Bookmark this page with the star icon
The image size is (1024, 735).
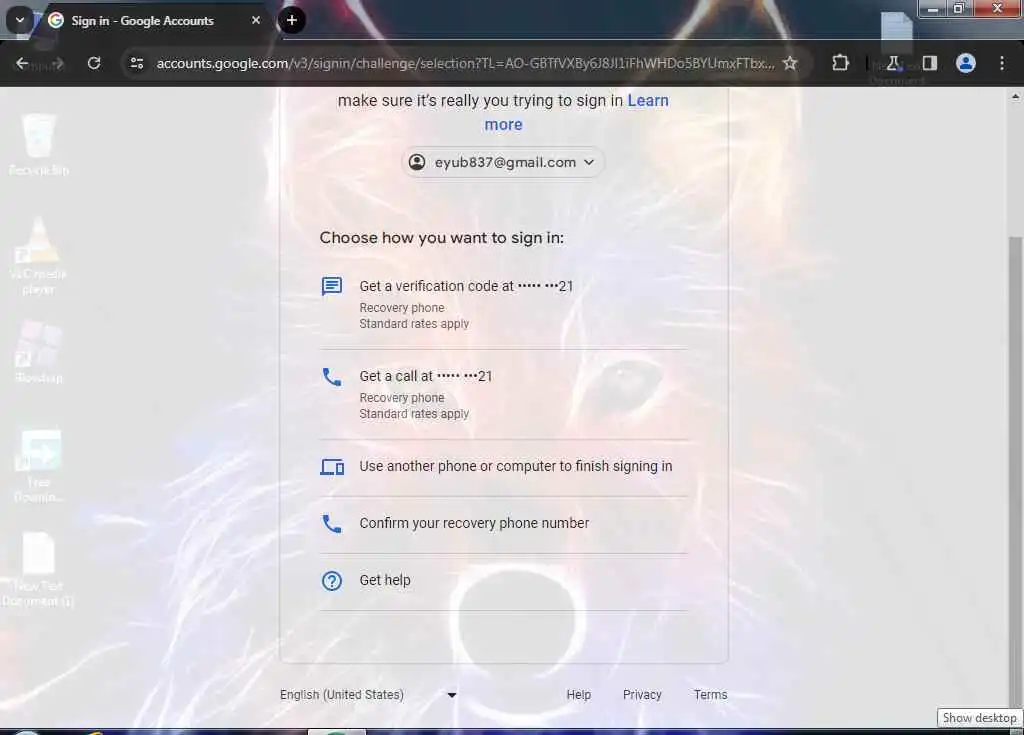790,63
